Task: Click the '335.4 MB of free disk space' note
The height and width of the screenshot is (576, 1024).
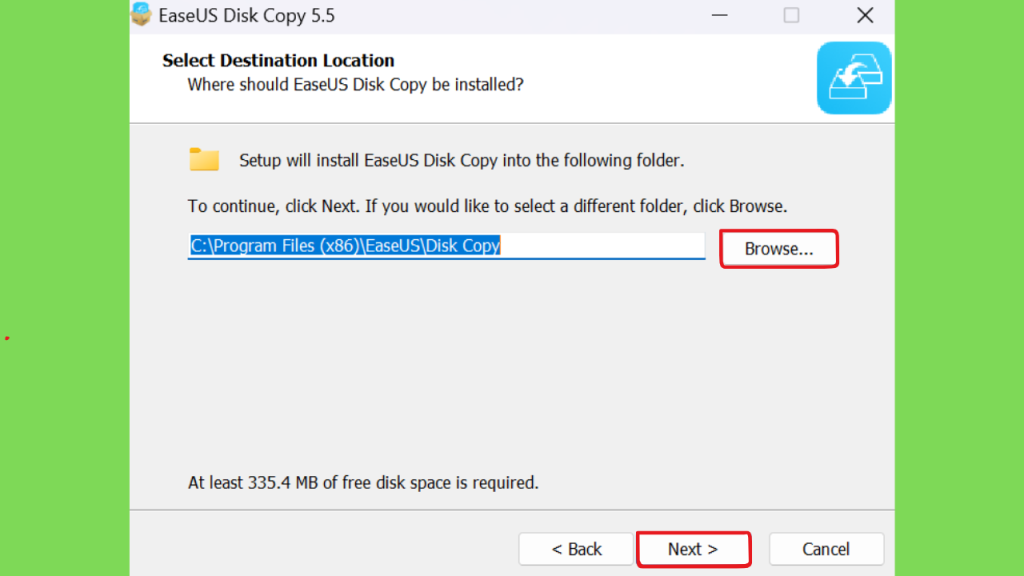Action: click(363, 483)
